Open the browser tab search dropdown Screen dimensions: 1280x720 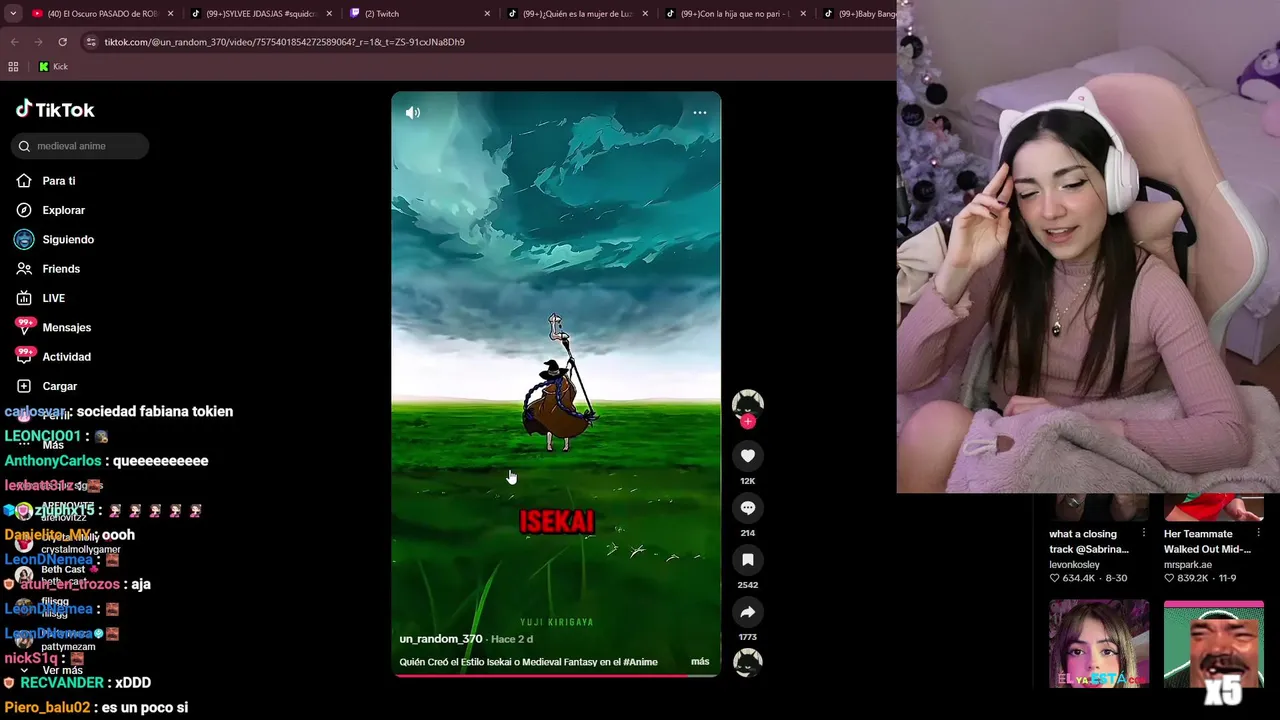coord(13,14)
